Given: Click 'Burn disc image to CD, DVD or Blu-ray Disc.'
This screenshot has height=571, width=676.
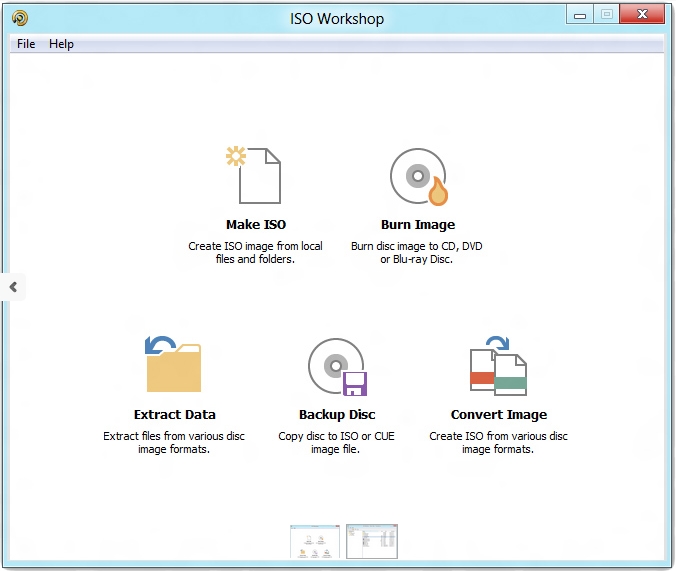Looking at the screenshot, I should tap(416, 253).
